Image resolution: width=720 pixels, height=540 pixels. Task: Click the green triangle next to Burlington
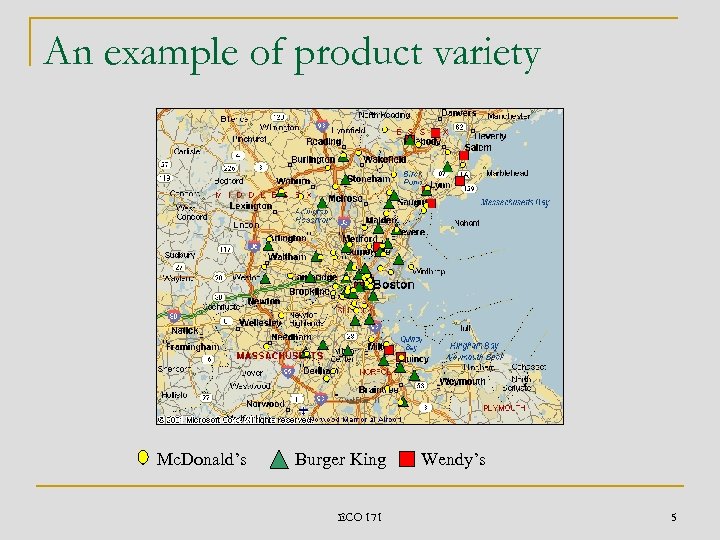click(343, 158)
